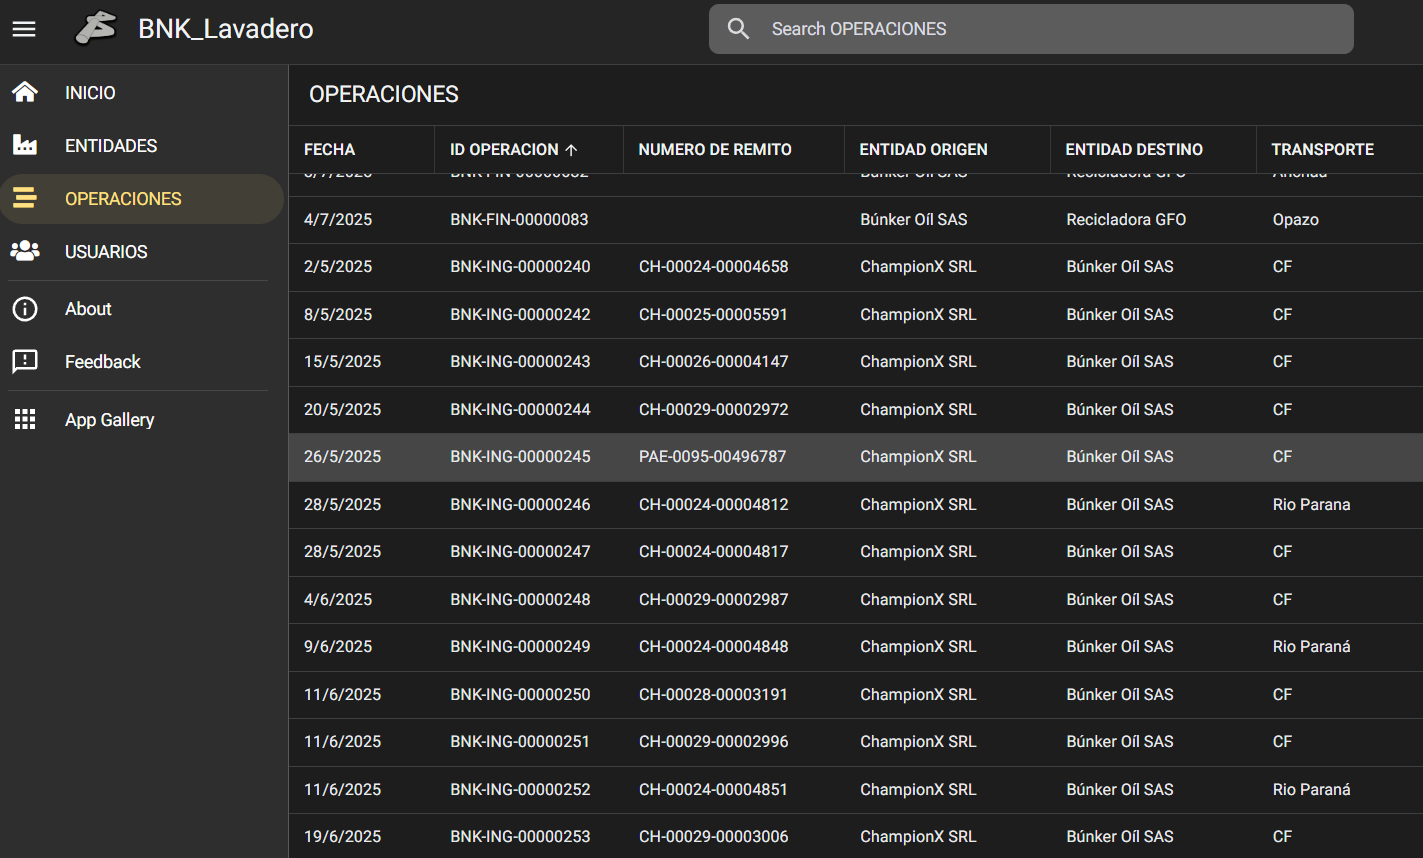This screenshot has height=858, width=1423.
Task: Sort by ENTIDAD ORIGEN column header
Action: (923, 150)
